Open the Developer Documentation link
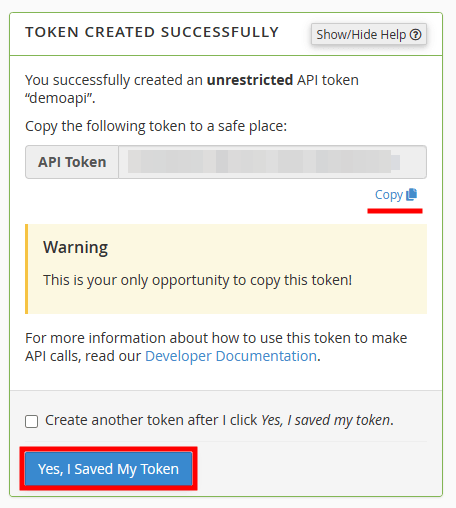This screenshot has width=456, height=508. pyautogui.click(x=231, y=356)
